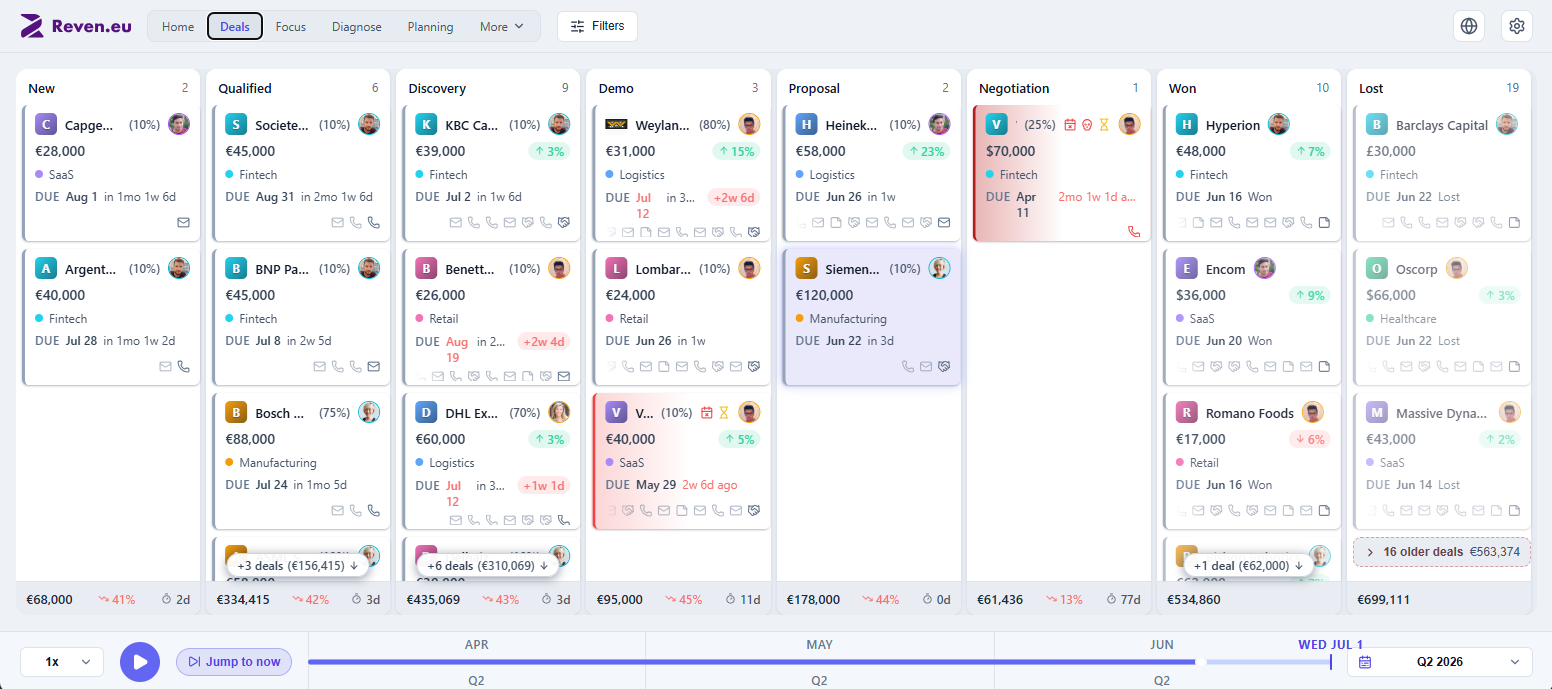Open the settings gear

1517,26
